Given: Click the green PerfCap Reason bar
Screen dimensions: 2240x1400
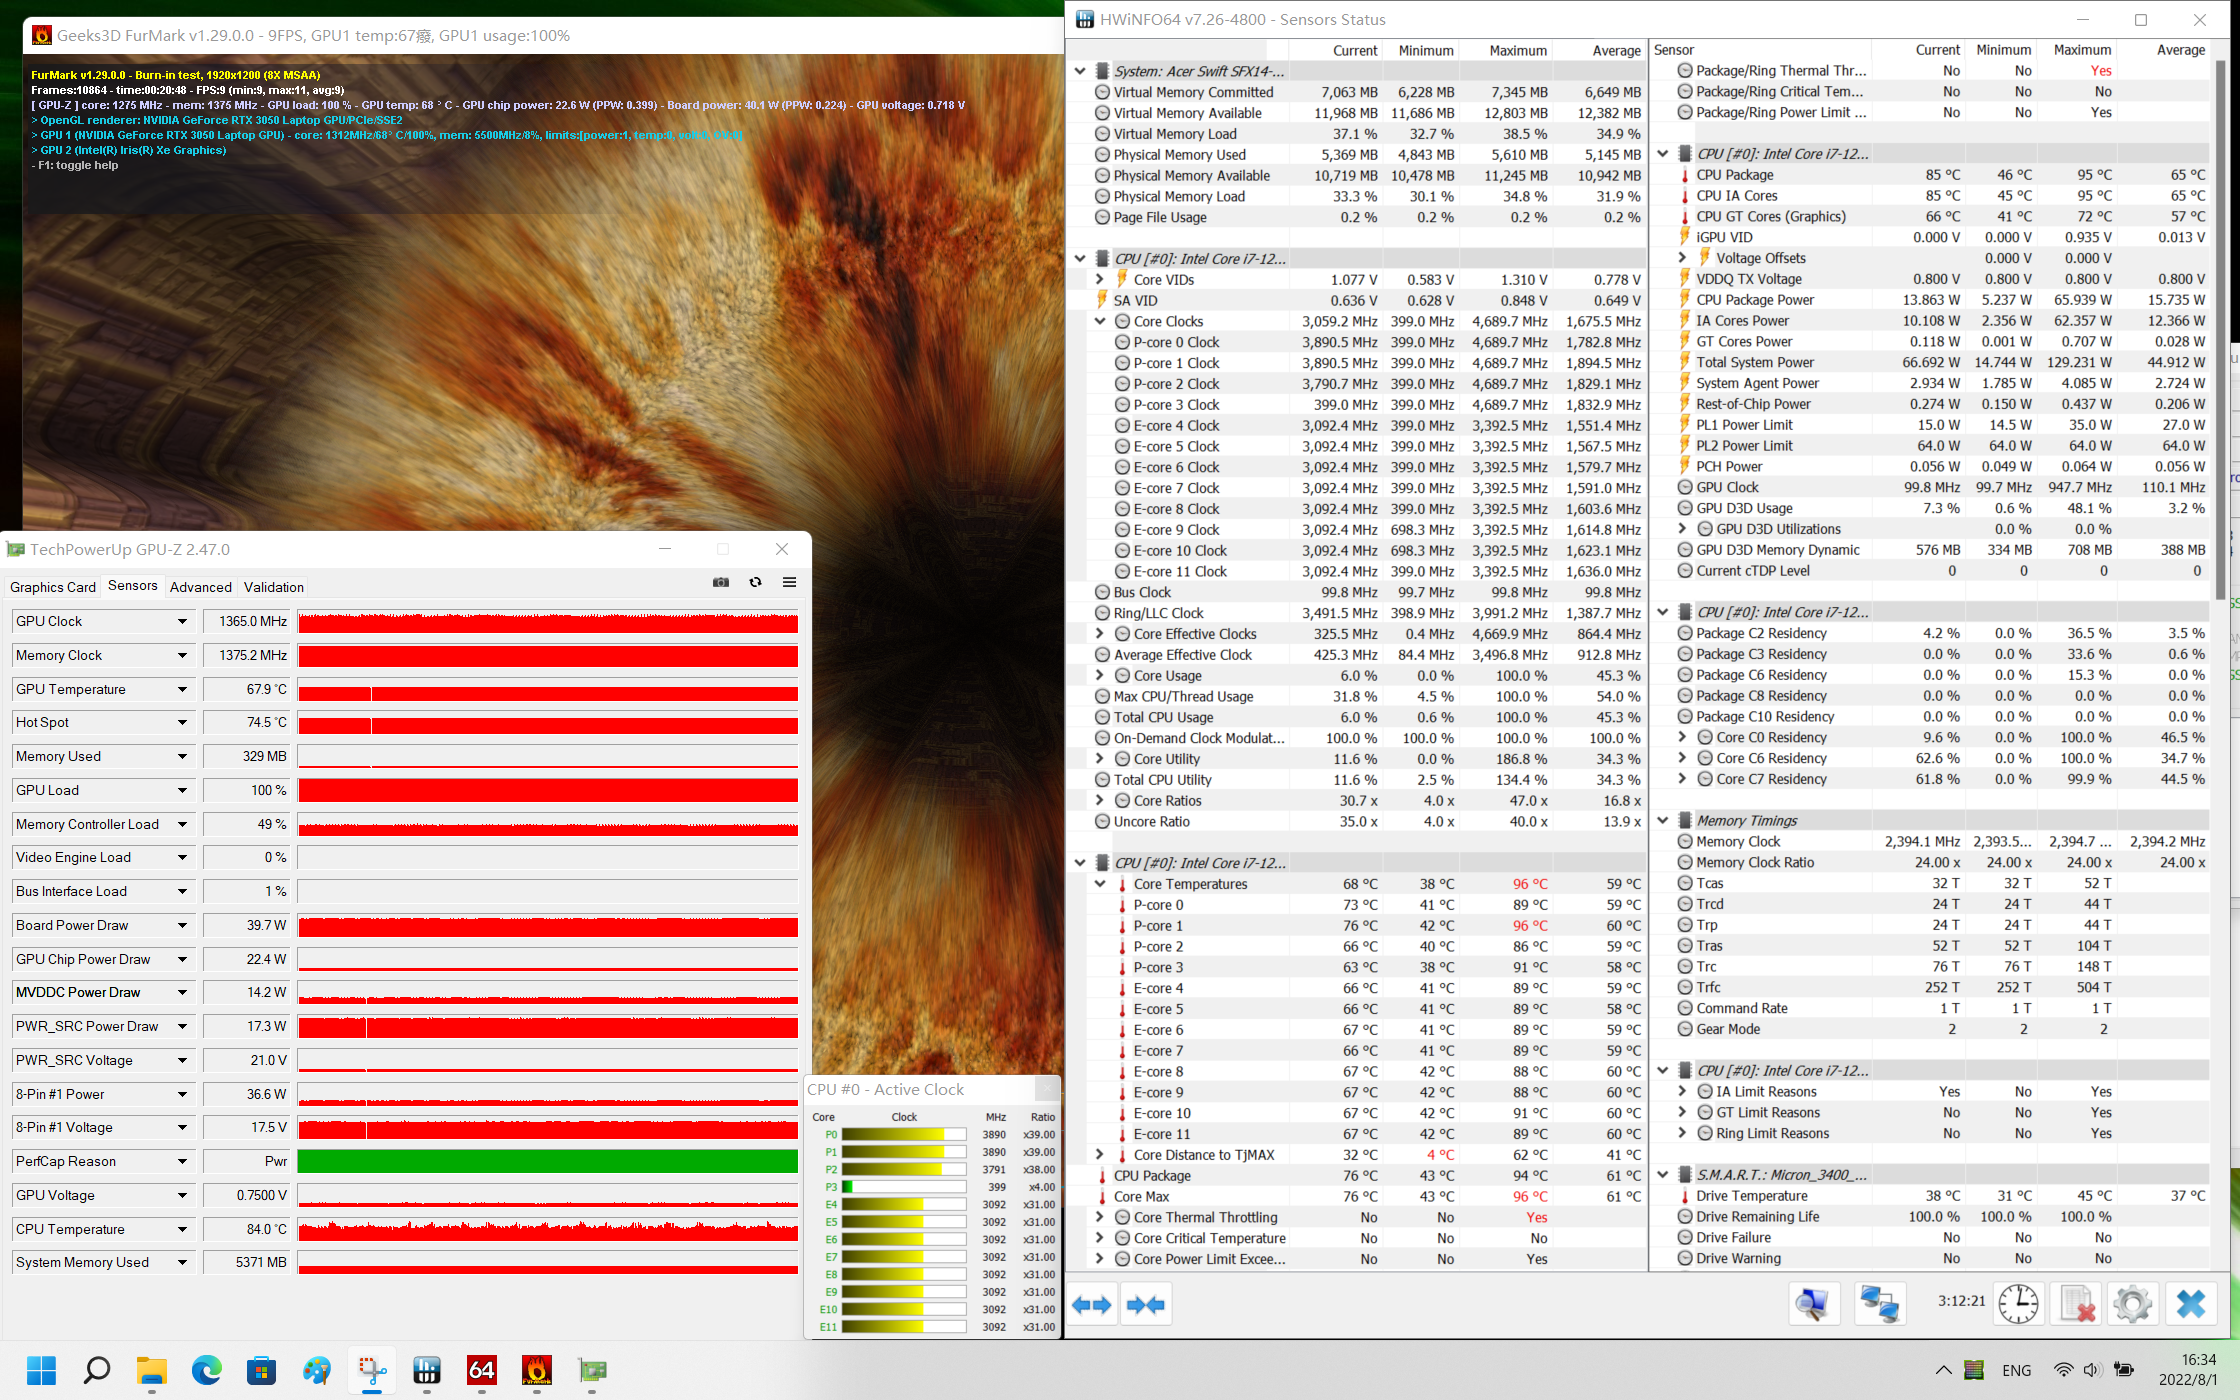Looking at the screenshot, I should point(547,1162).
